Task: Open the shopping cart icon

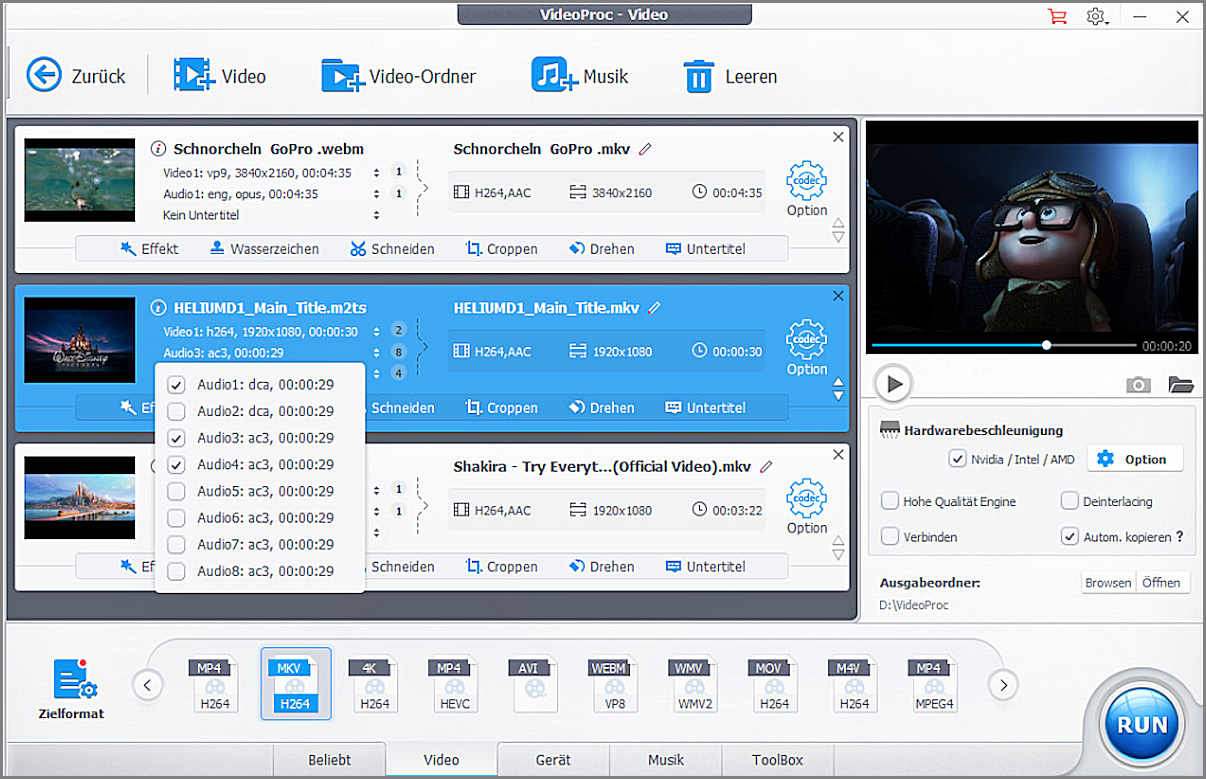Action: [1056, 17]
